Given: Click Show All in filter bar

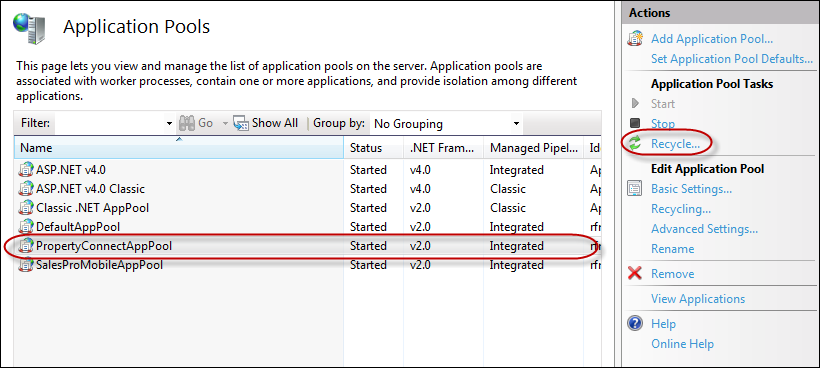Looking at the screenshot, I should click(275, 123).
